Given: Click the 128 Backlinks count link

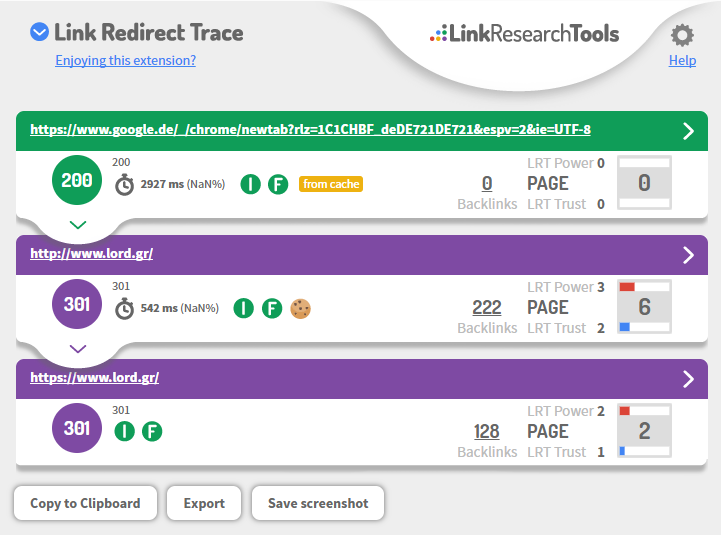Looking at the screenshot, I should (x=487, y=431).
